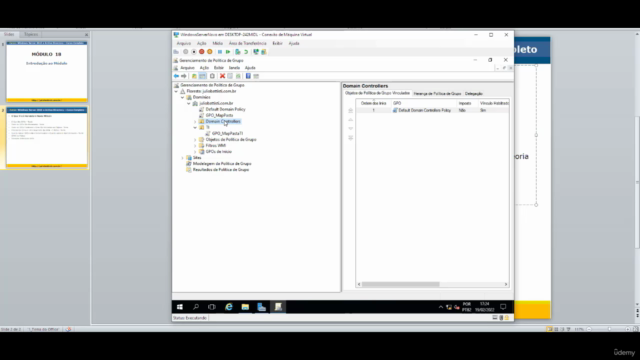Select Objetos de Política de Grupo Vinculados tab
Screen dimensions: 640x360
377,93
